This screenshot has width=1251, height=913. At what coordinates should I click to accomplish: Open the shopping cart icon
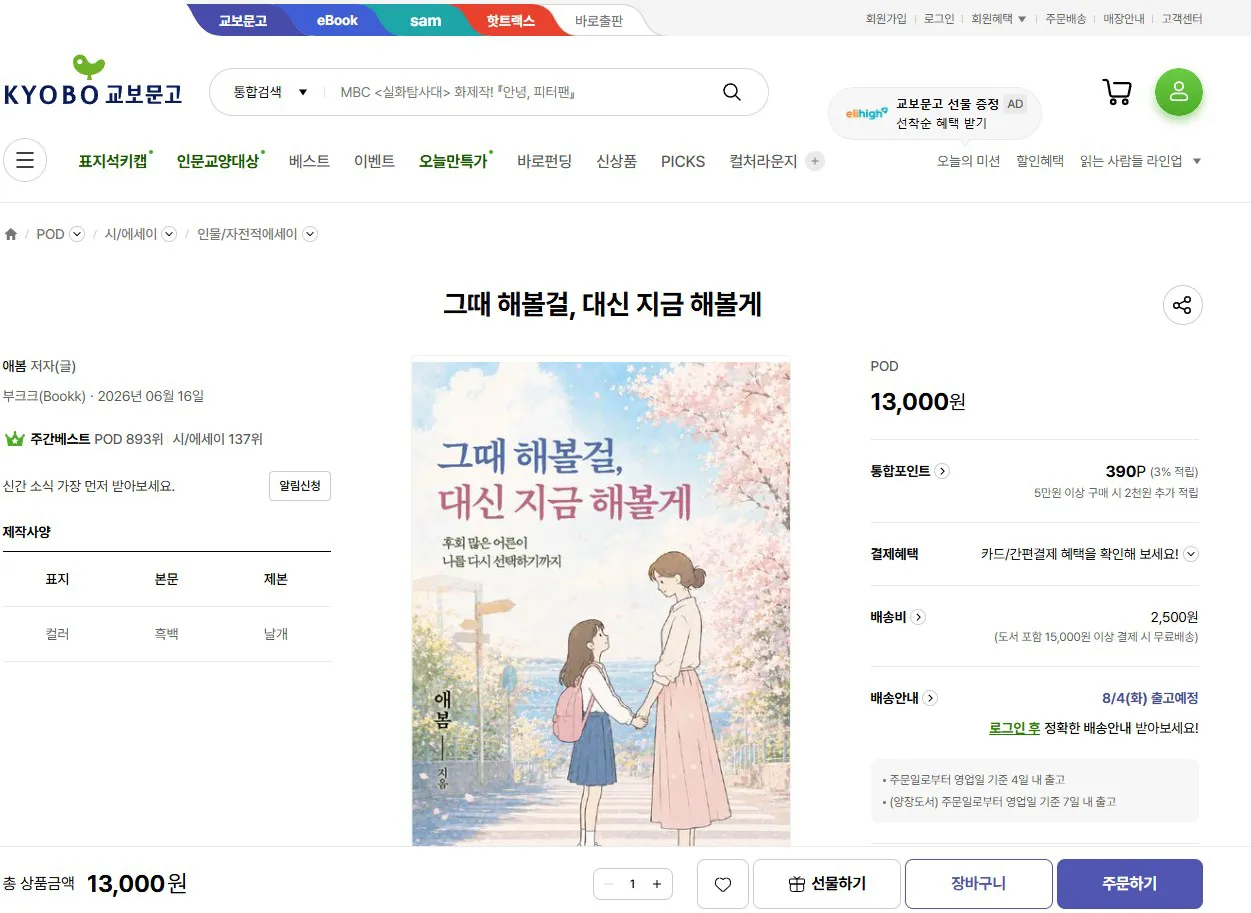(1117, 92)
